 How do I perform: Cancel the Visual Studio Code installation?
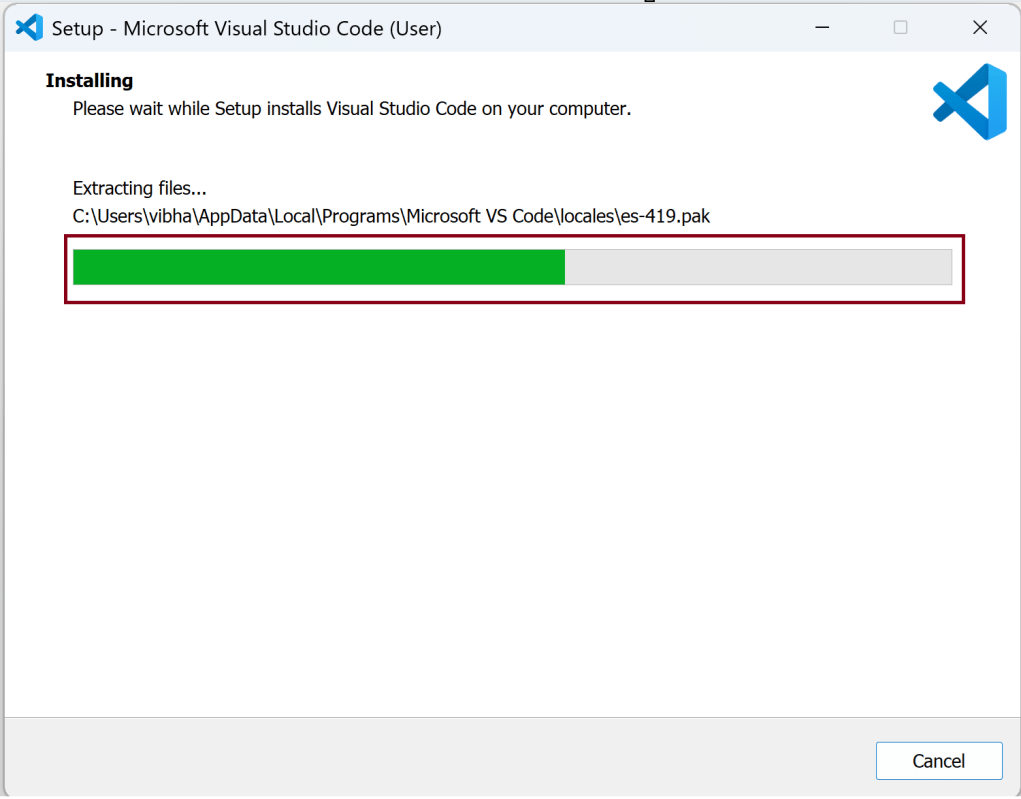pos(938,761)
